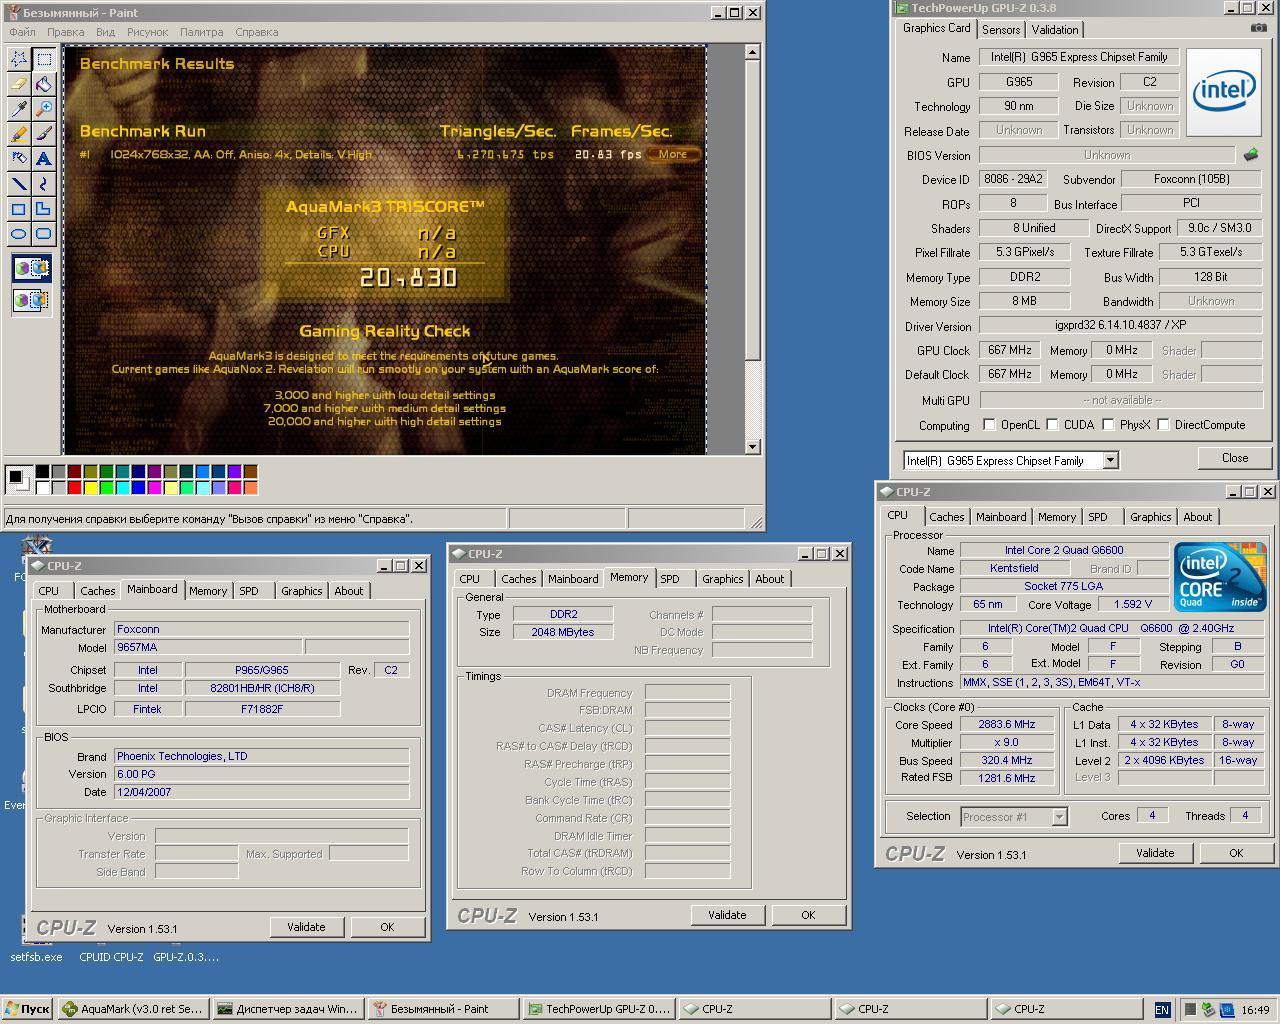Pick the magenta color swatch in palette
Image resolution: width=1280 pixels, height=1024 pixels.
(154, 488)
